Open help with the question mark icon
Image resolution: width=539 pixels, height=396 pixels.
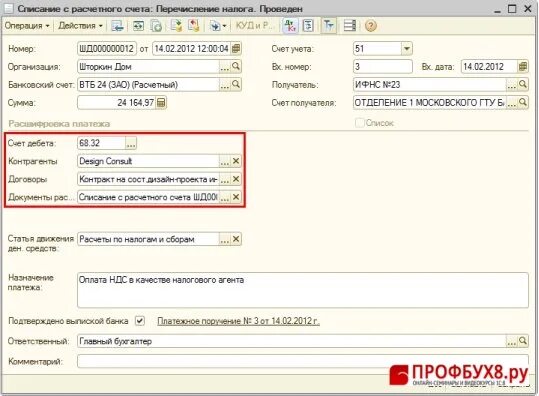click(371, 26)
